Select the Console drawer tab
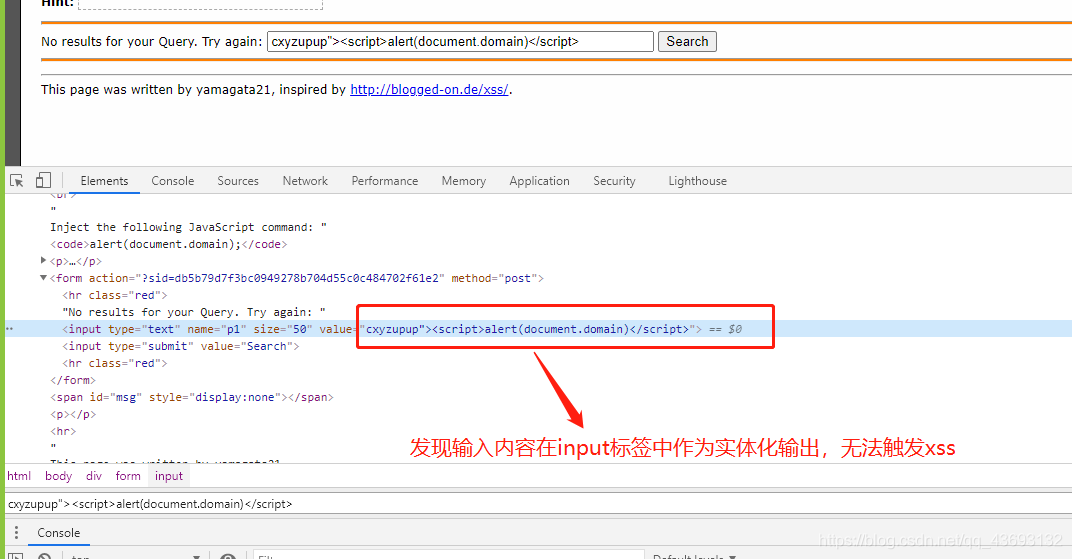1072x559 pixels. point(59,532)
